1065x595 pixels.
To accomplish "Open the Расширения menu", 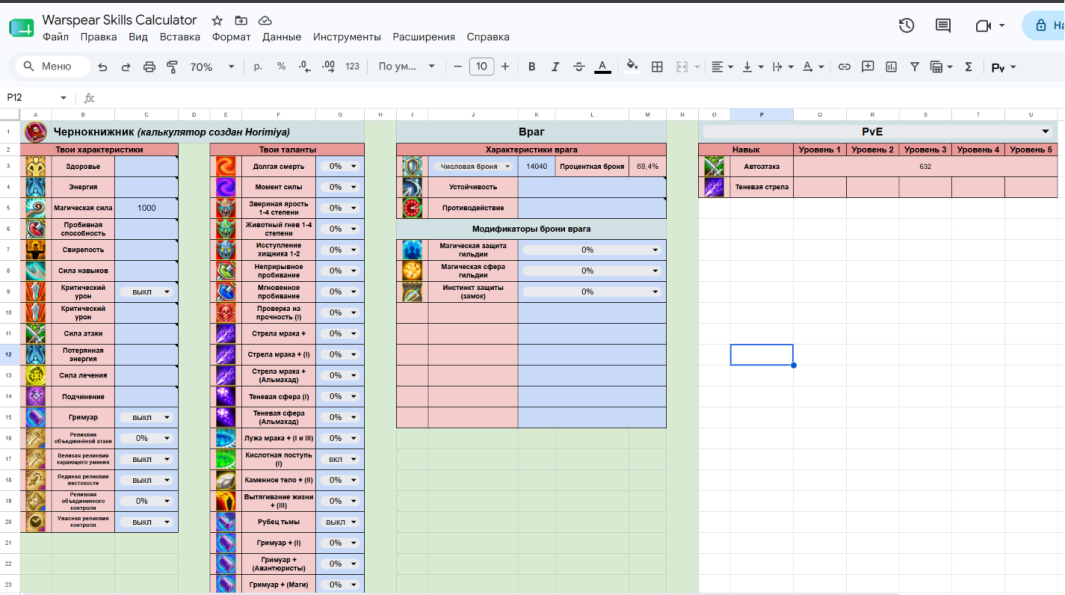I will [x=423, y=37].
